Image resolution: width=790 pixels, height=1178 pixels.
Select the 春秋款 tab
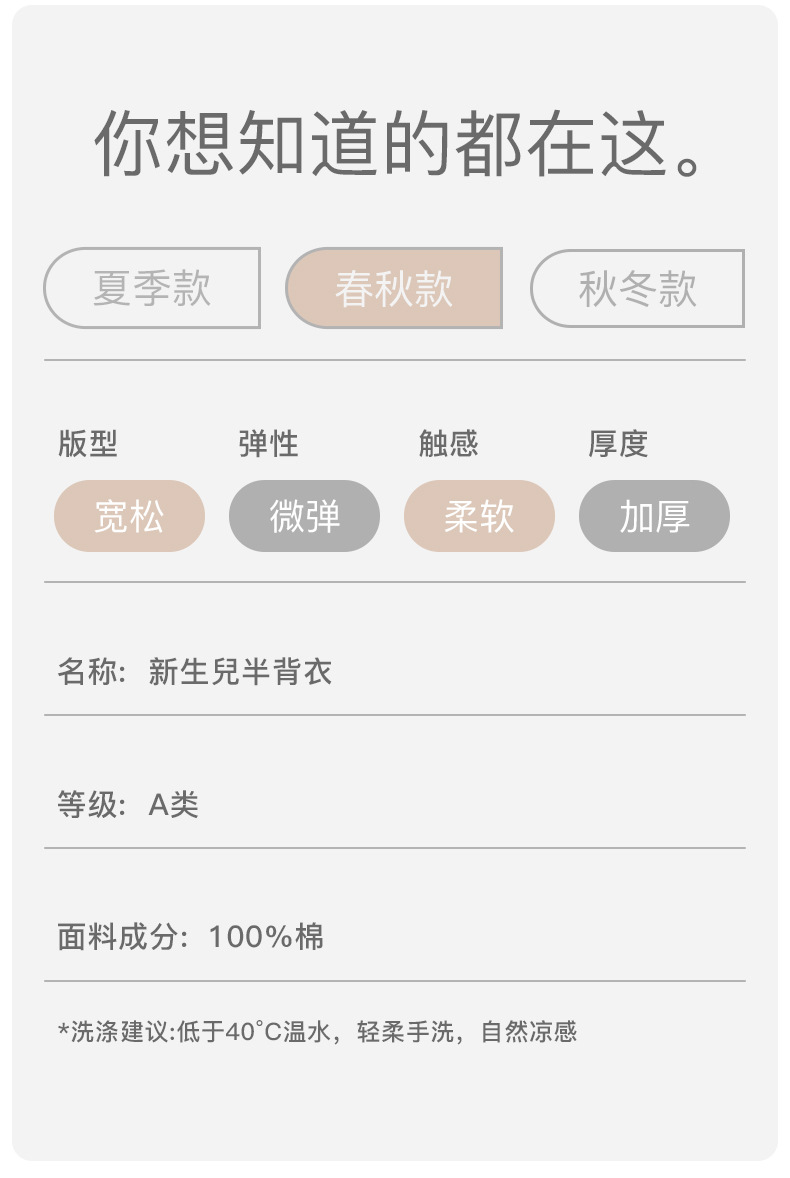[x=394, y=288]
